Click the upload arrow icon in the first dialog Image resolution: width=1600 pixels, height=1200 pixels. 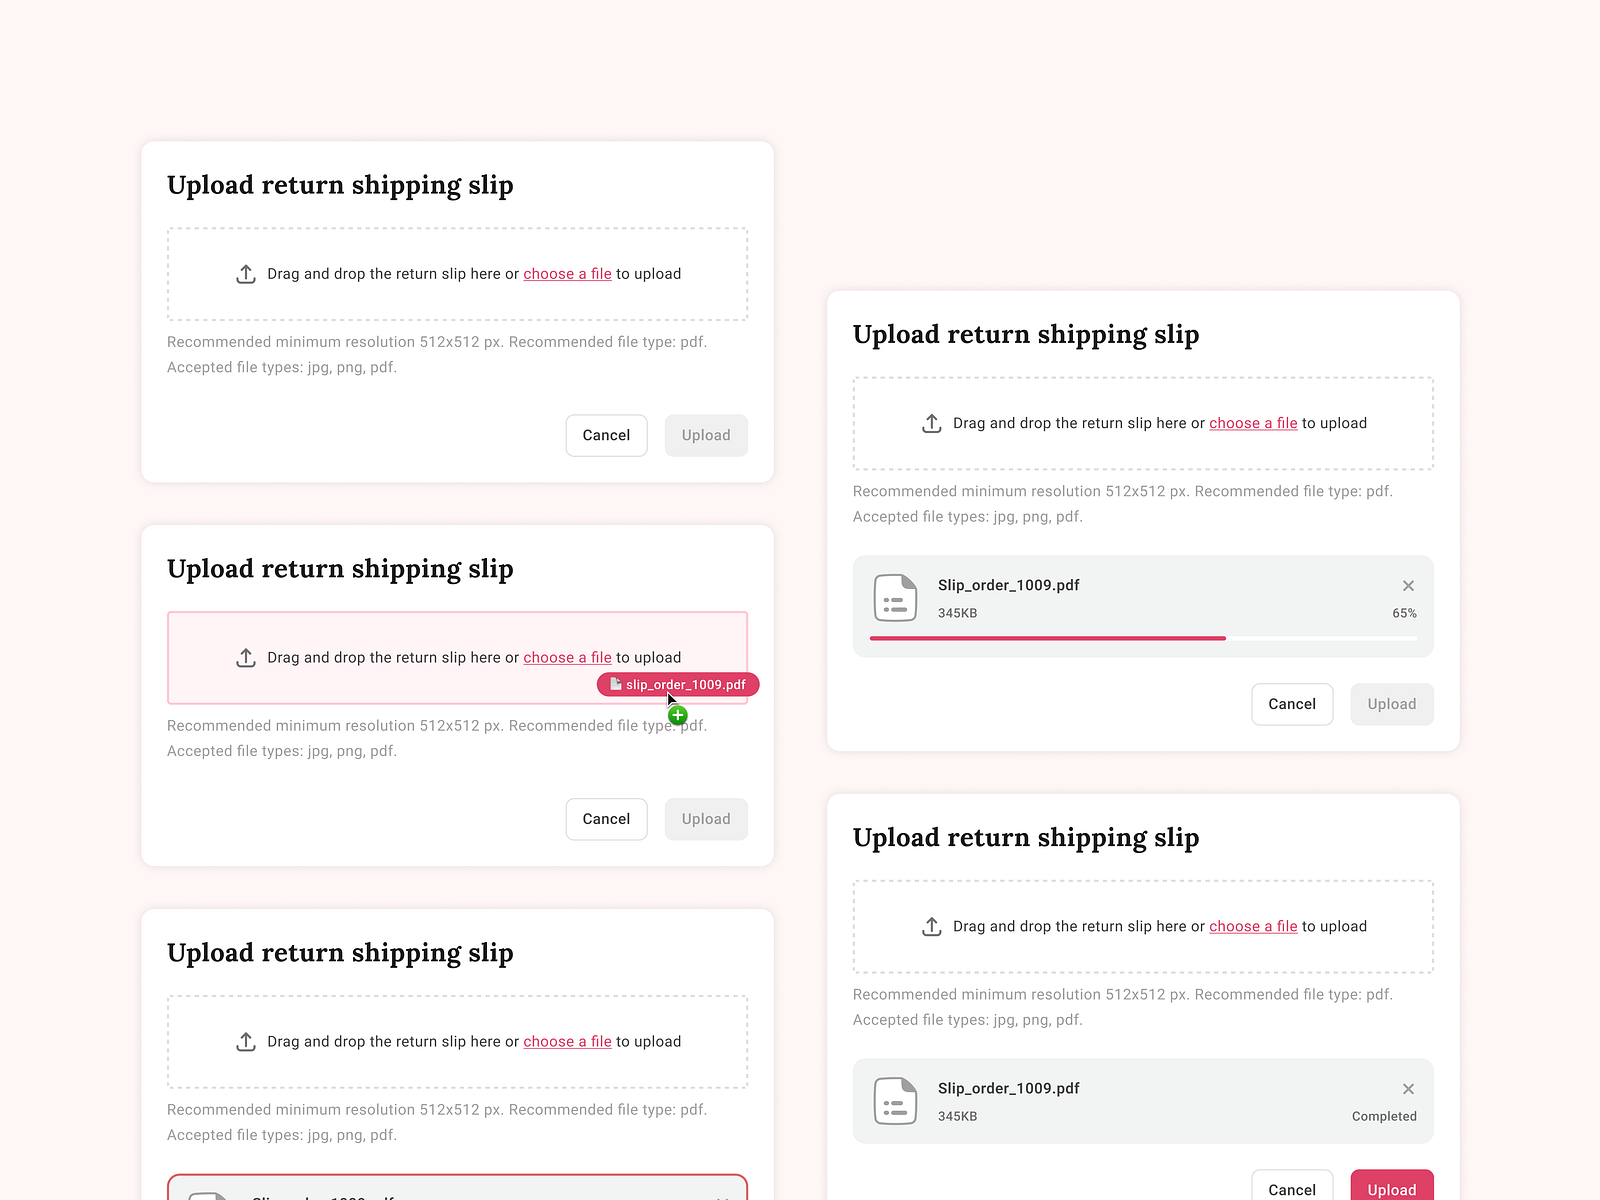pos(246,273)
